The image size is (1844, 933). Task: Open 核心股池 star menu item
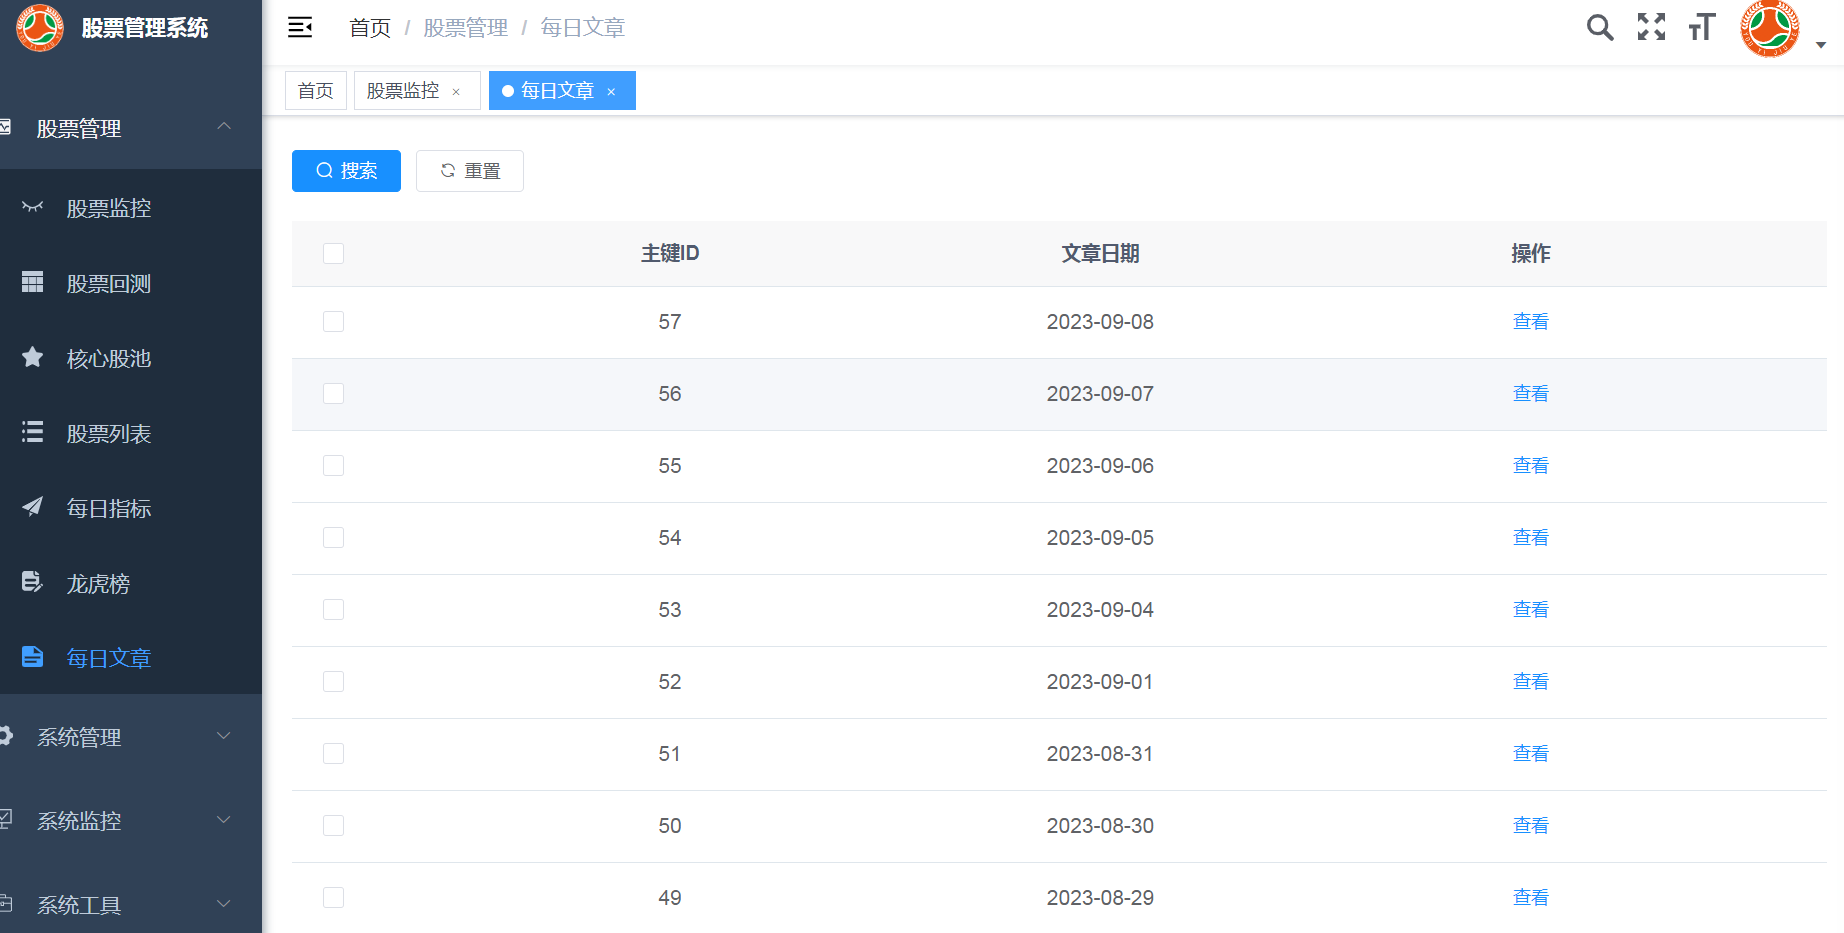[109, 359]
